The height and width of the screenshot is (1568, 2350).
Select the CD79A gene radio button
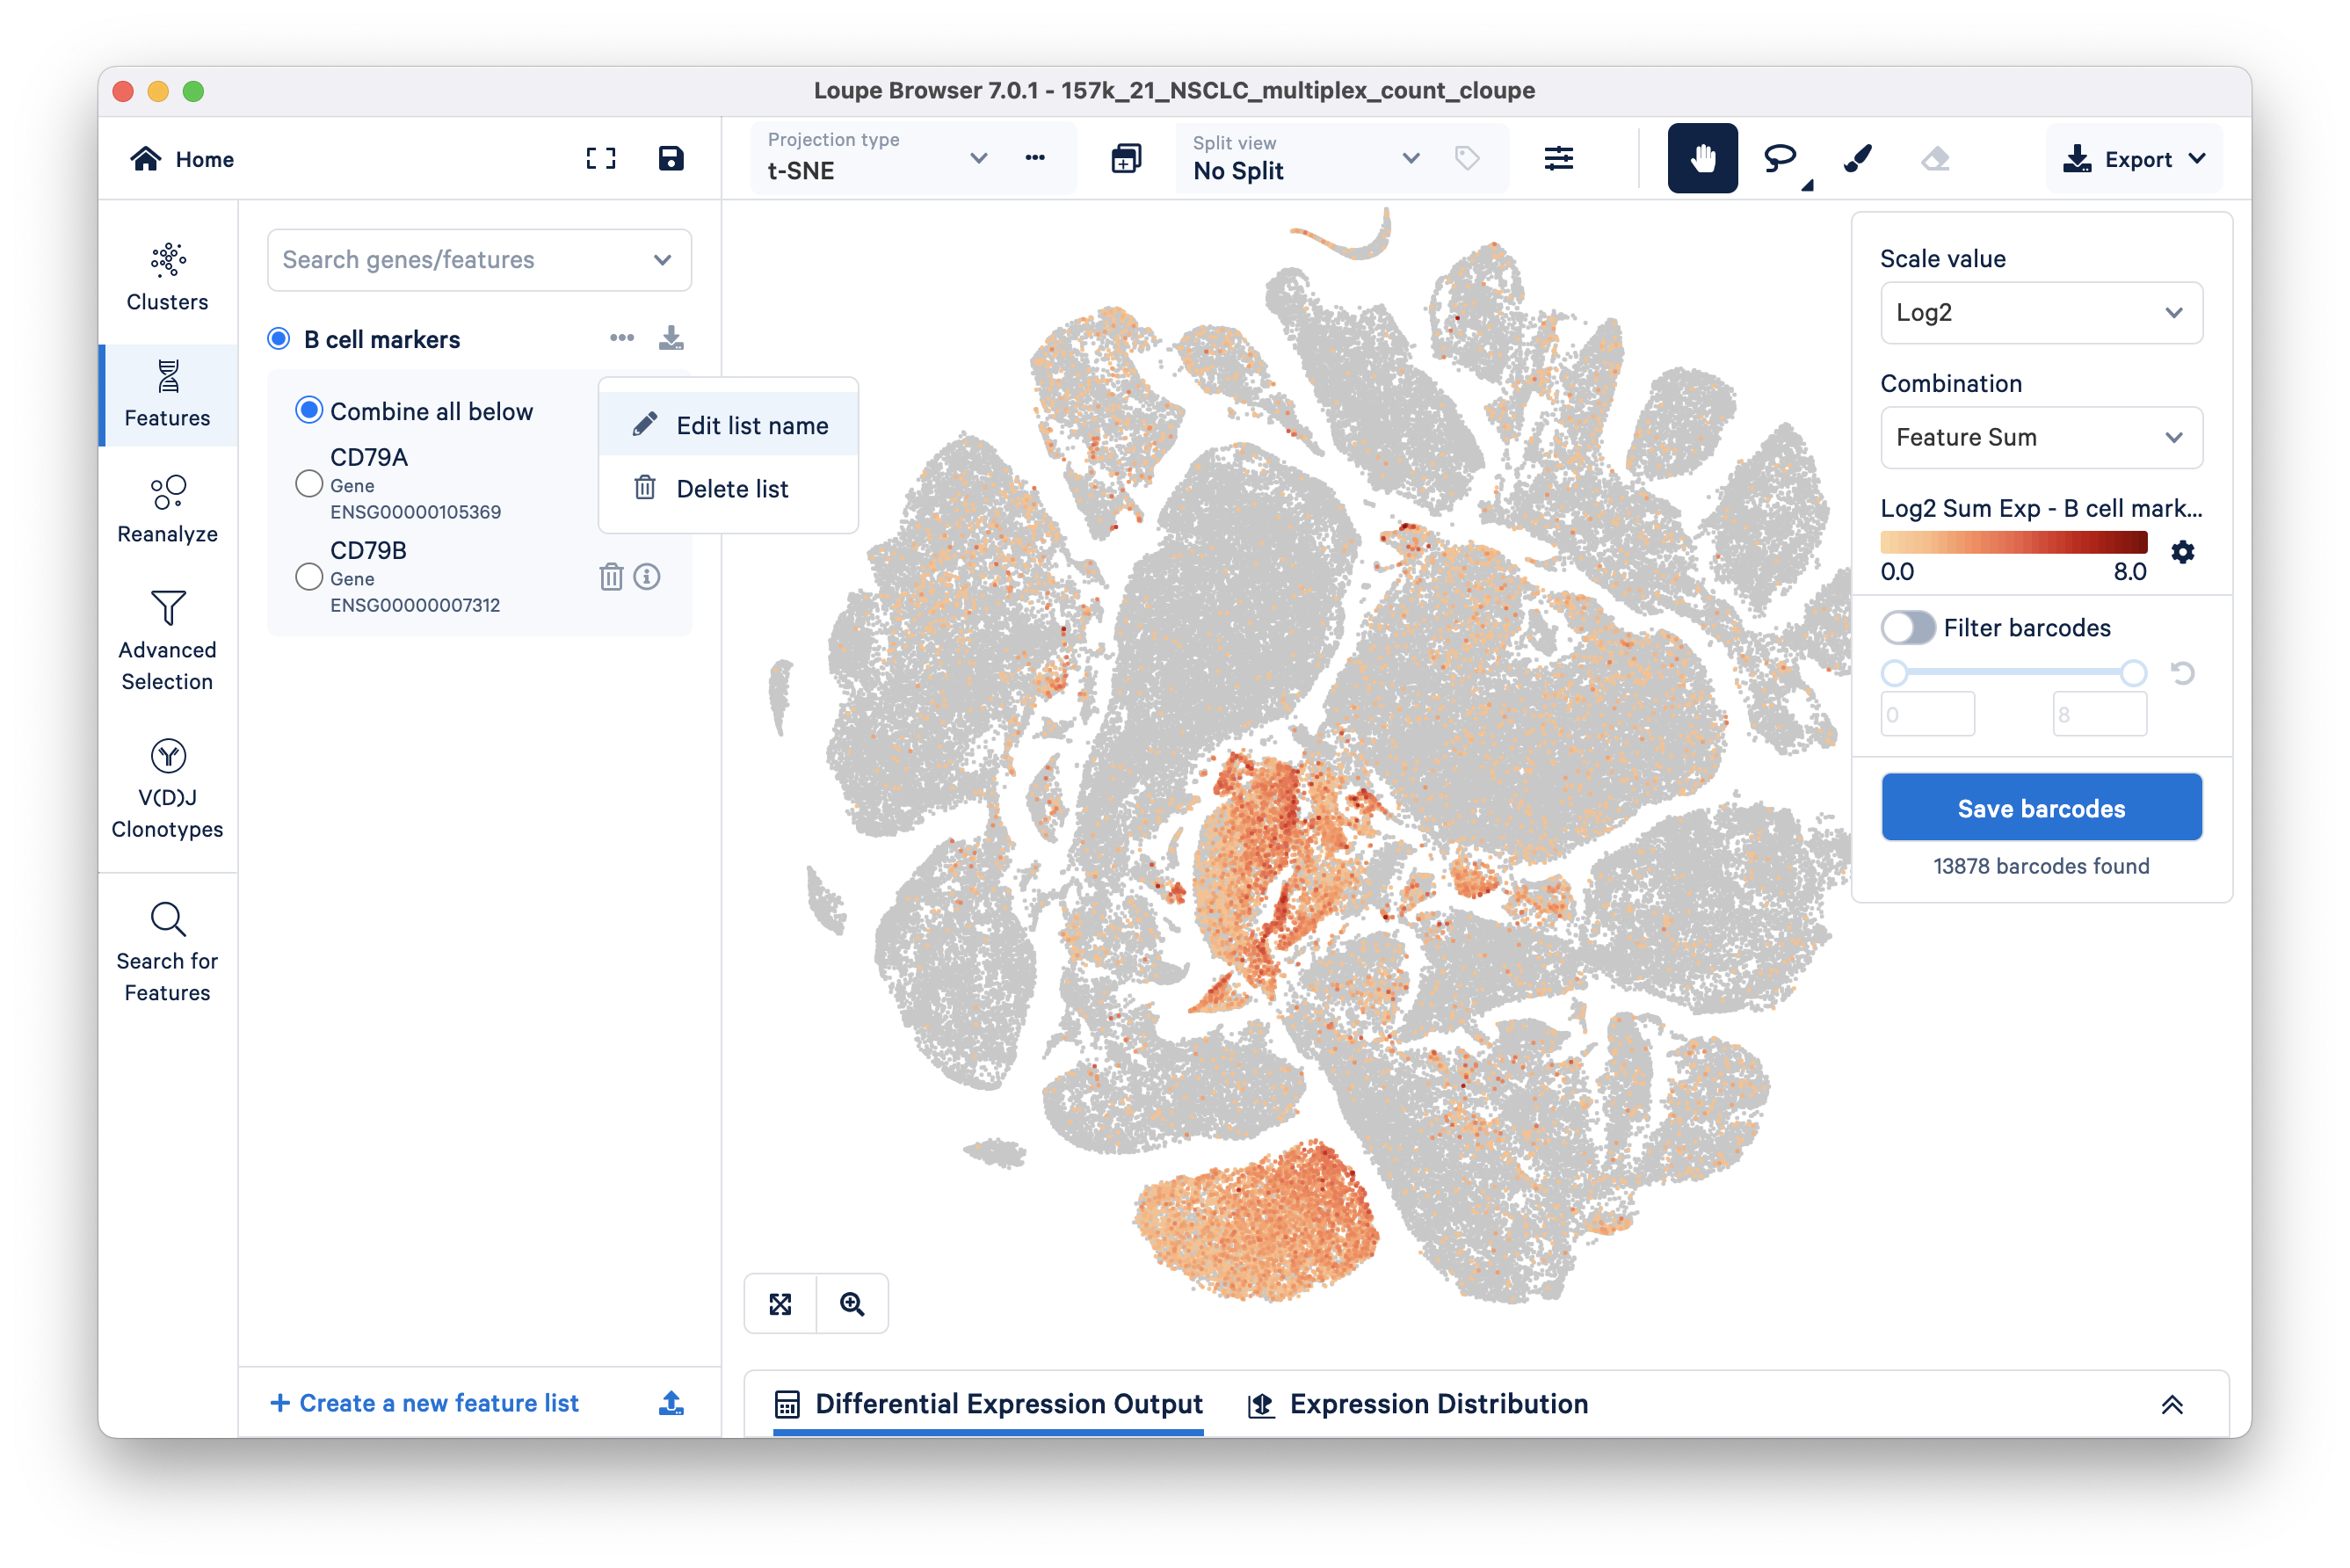(x=308, y=483)
